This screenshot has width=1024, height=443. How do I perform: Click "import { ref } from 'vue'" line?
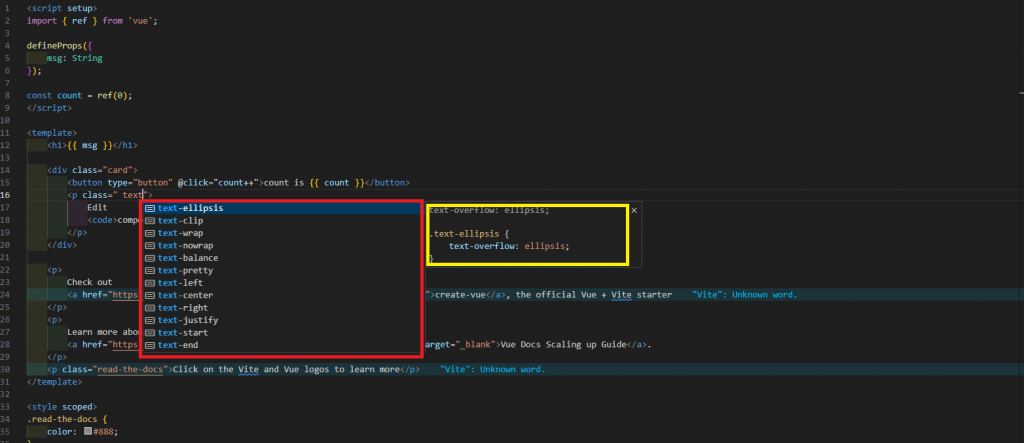point(92,21)
